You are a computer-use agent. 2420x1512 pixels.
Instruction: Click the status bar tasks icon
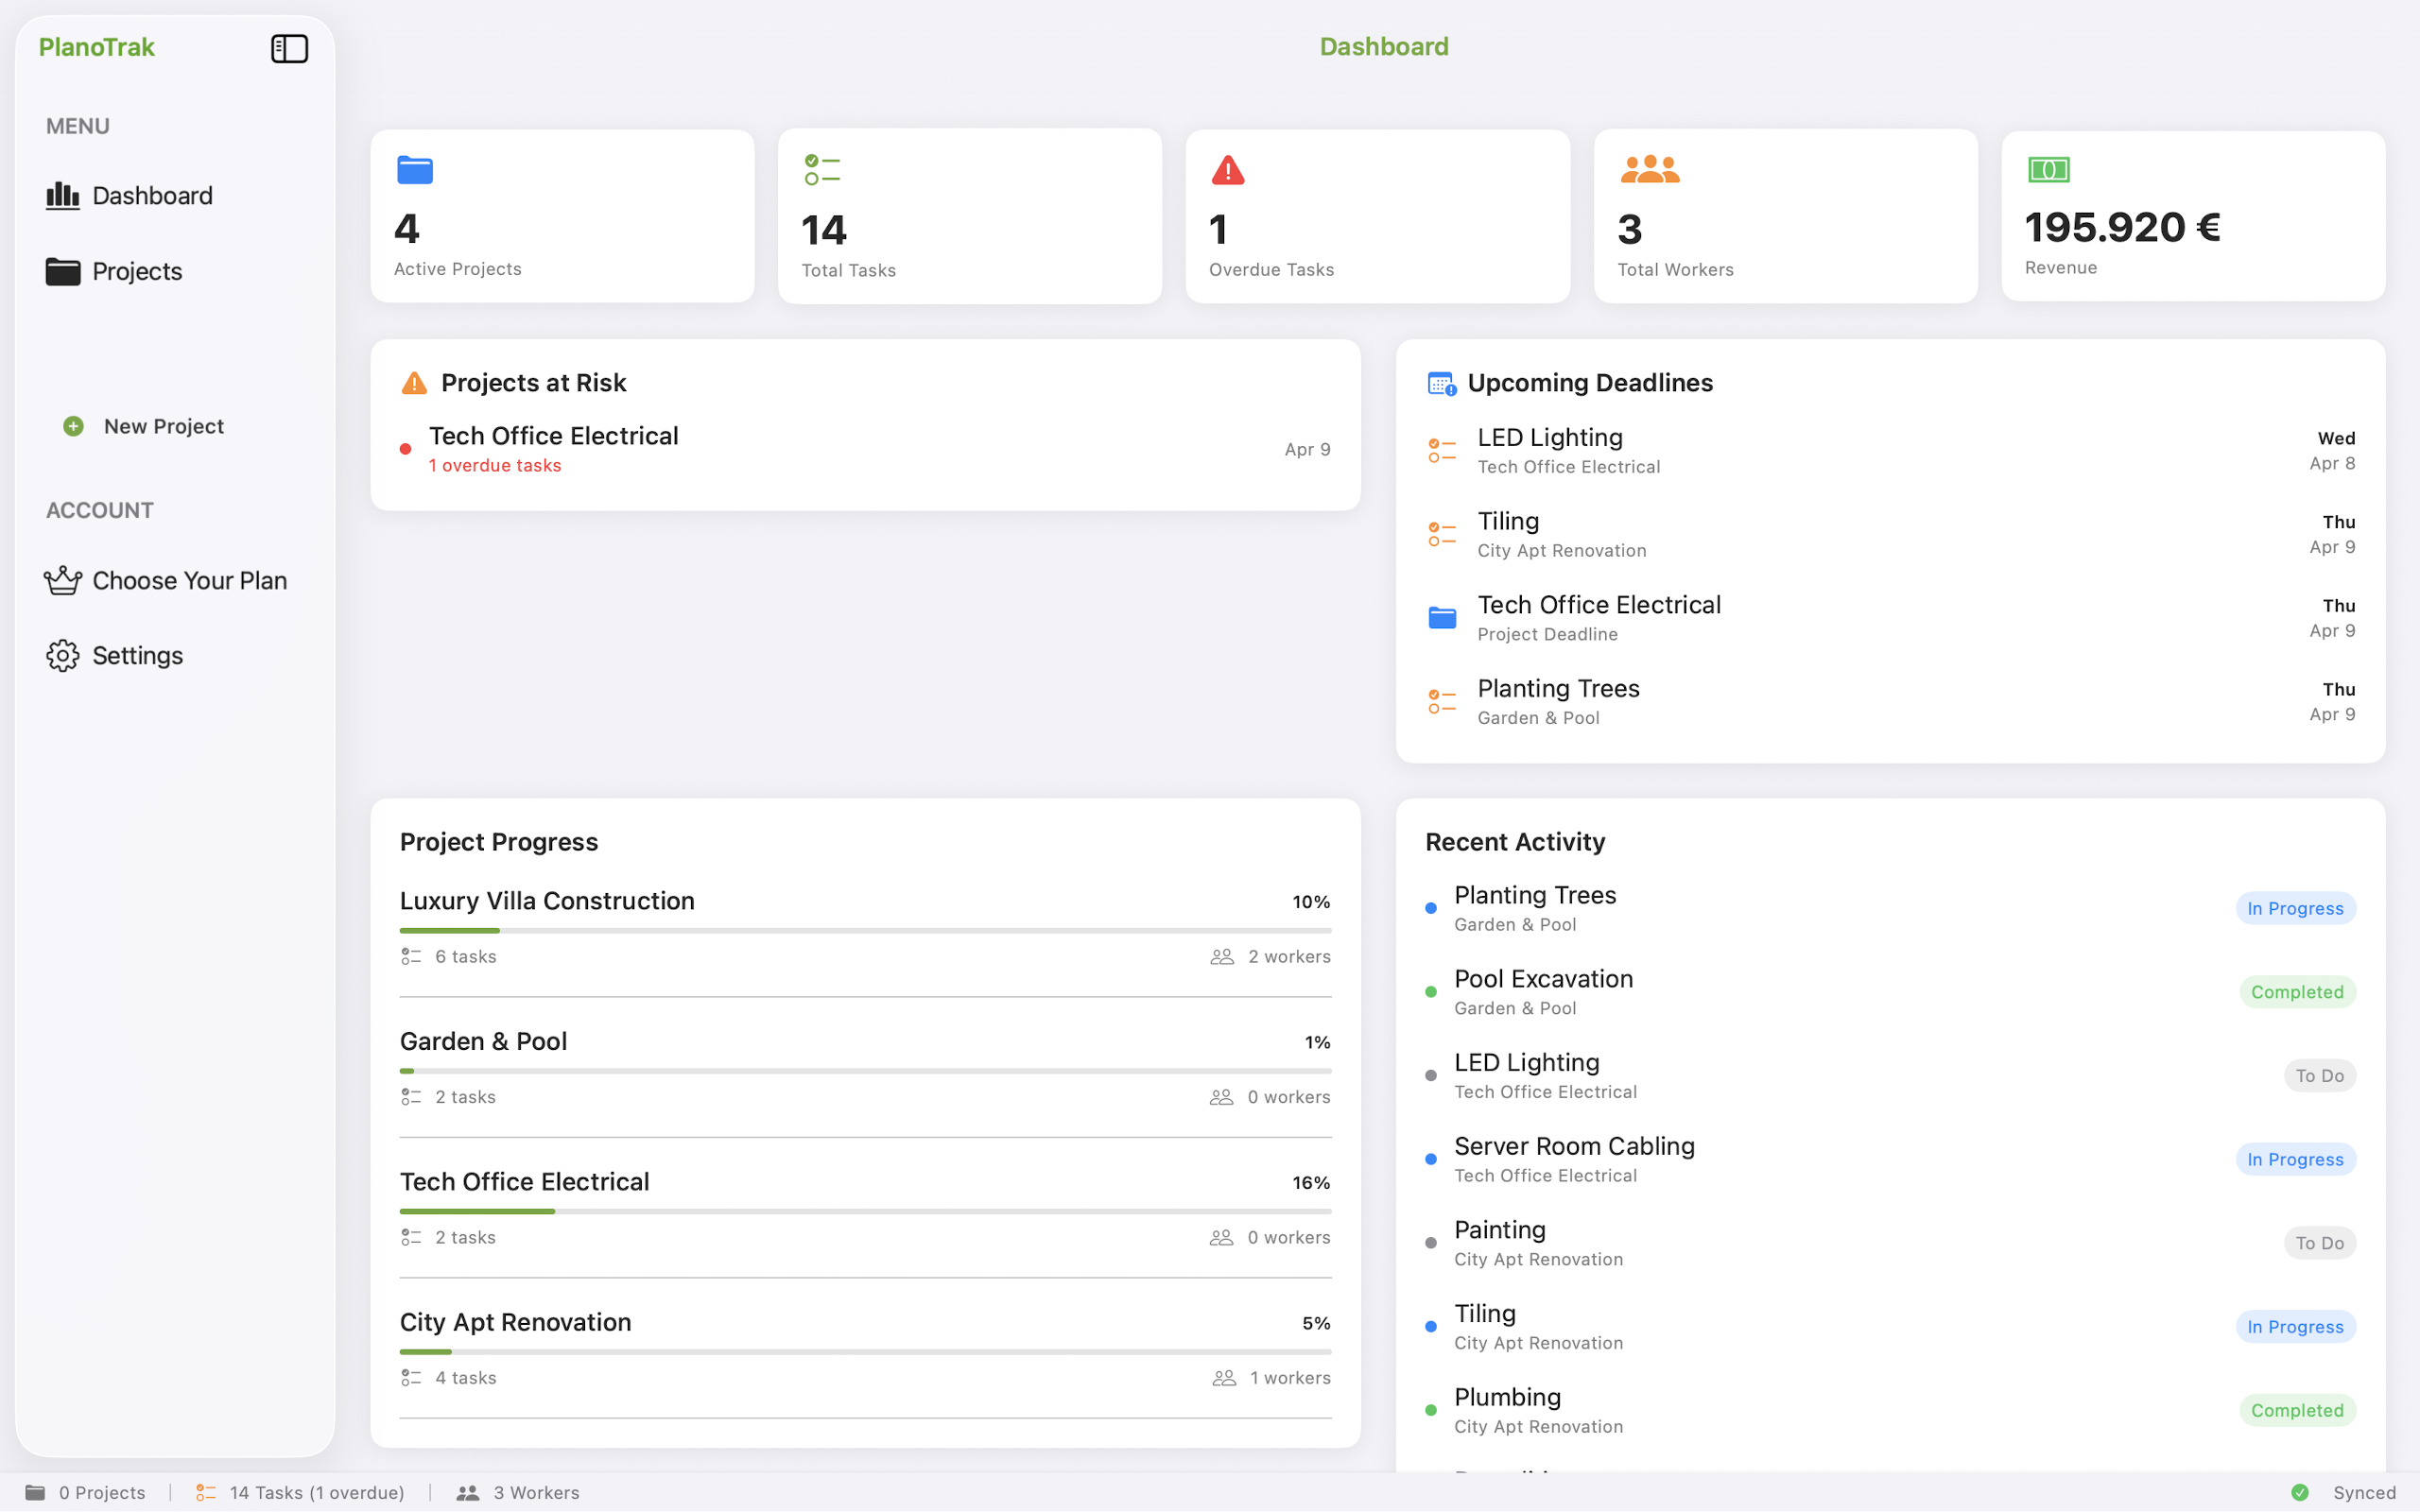(x=205, y=1492)
